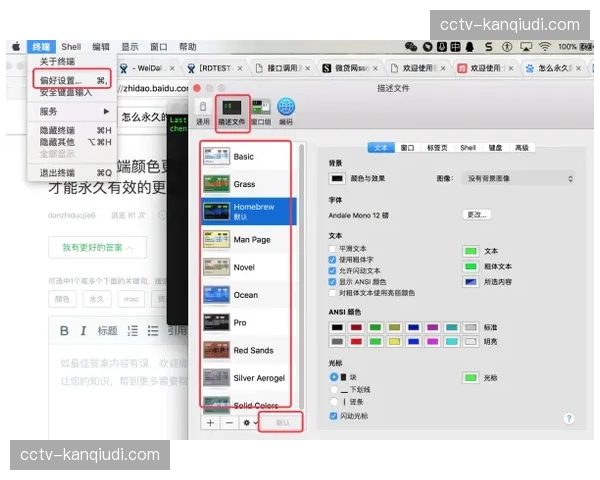Choose Preferences (偏好设置...) from Terminal menu
The height and width of the screenshot is (480, 600).
72,80
